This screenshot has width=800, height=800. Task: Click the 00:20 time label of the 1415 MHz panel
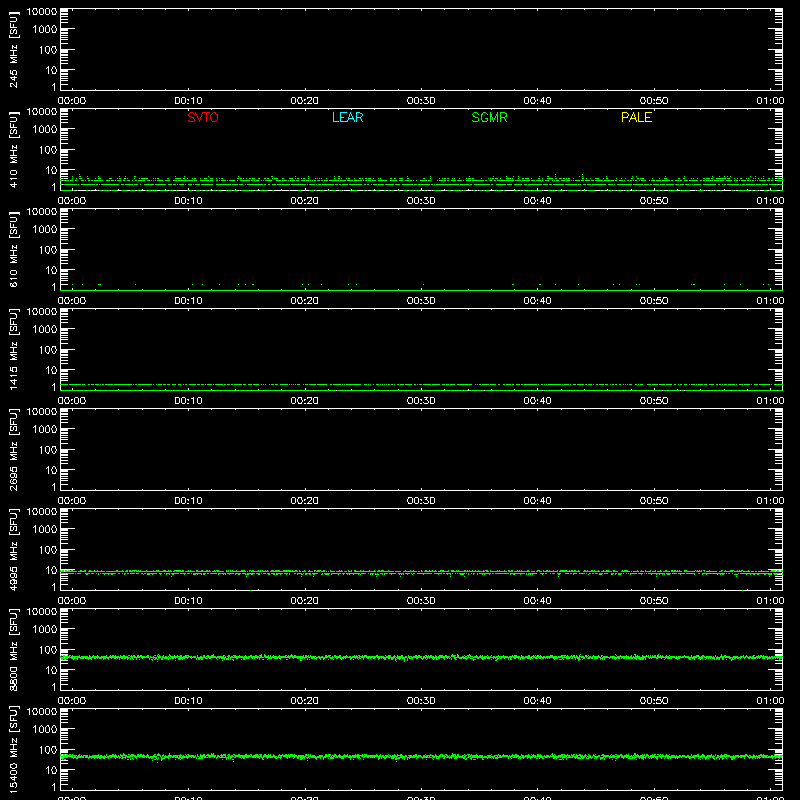click(305, 401)
